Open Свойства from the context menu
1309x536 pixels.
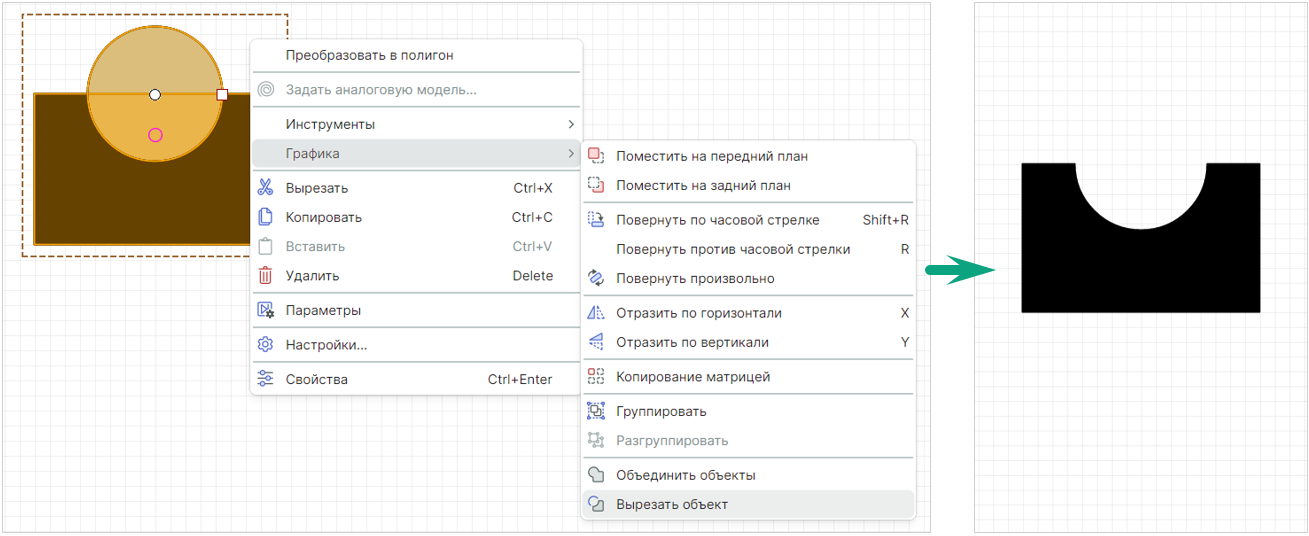click(316, 380)
